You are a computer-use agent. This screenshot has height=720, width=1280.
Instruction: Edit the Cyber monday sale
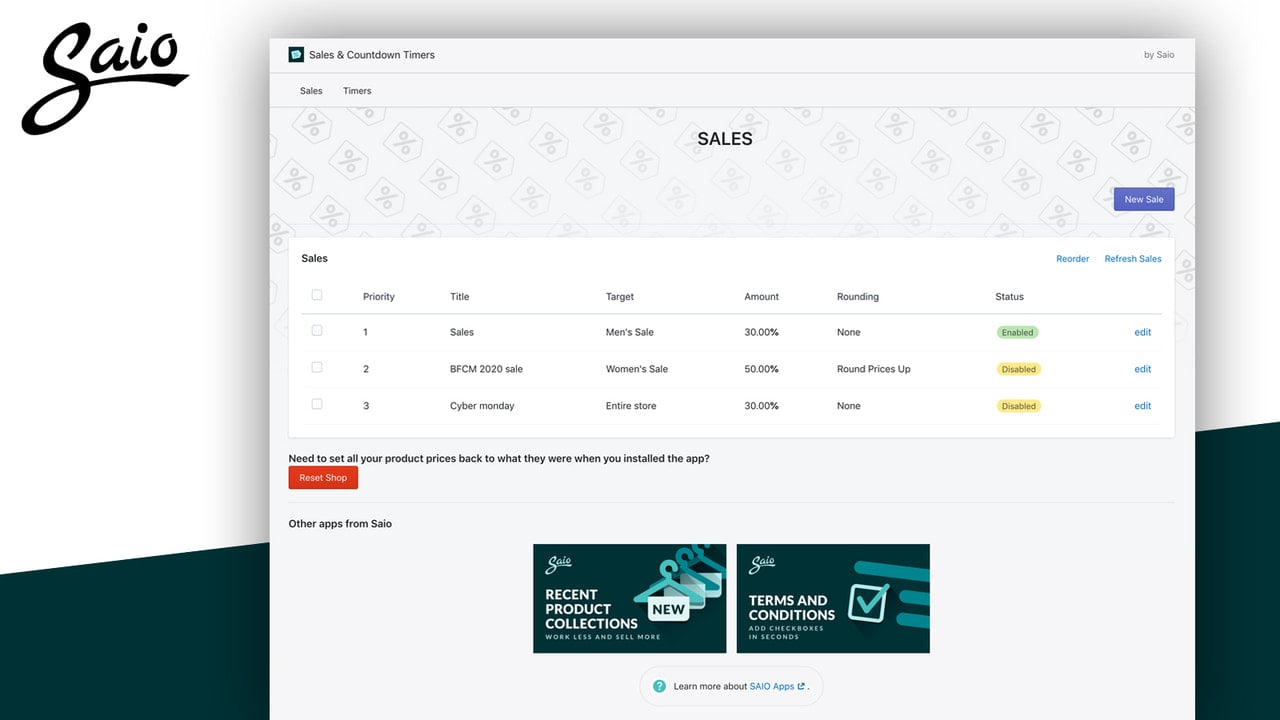coord(1143,406)
